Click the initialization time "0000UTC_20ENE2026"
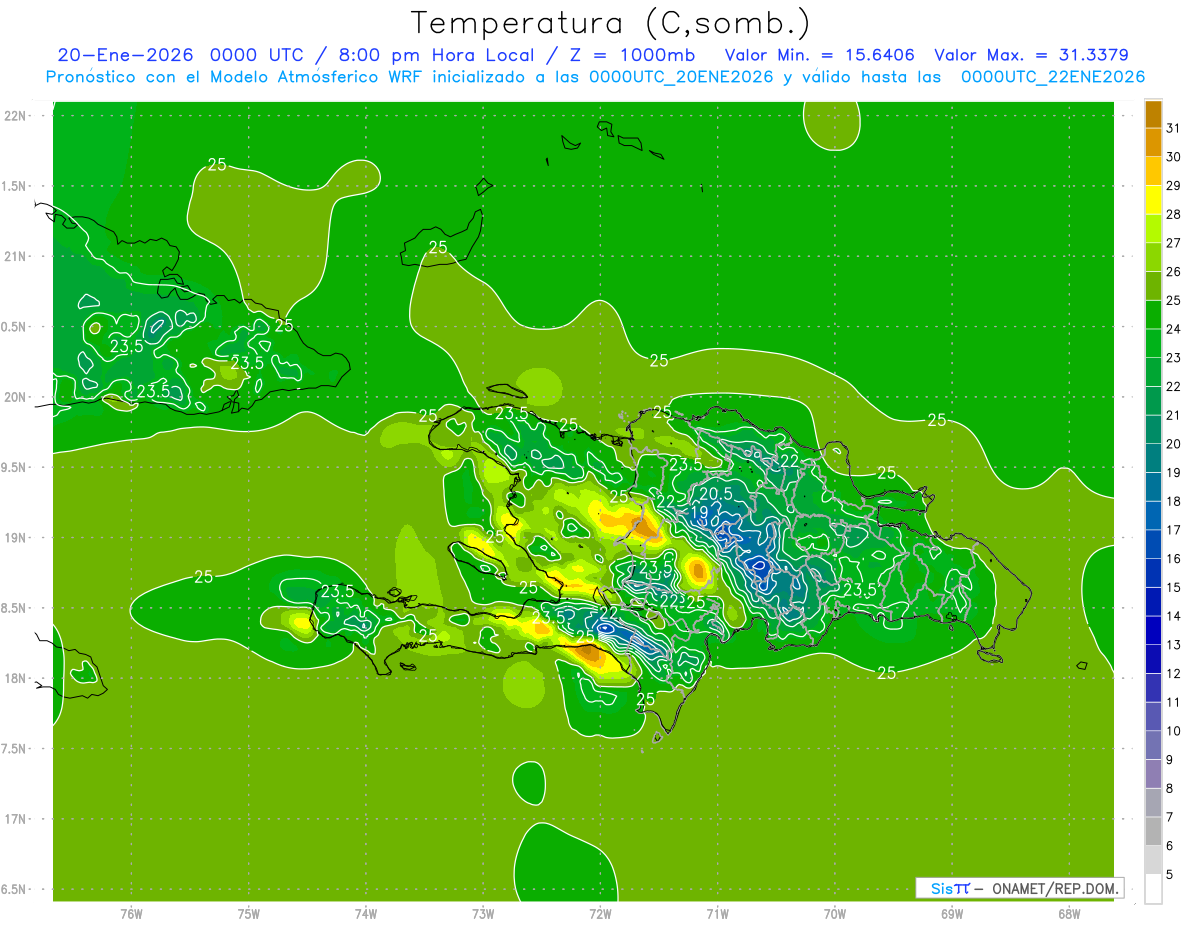This screenshot has height=927, width=1200. 681,77
